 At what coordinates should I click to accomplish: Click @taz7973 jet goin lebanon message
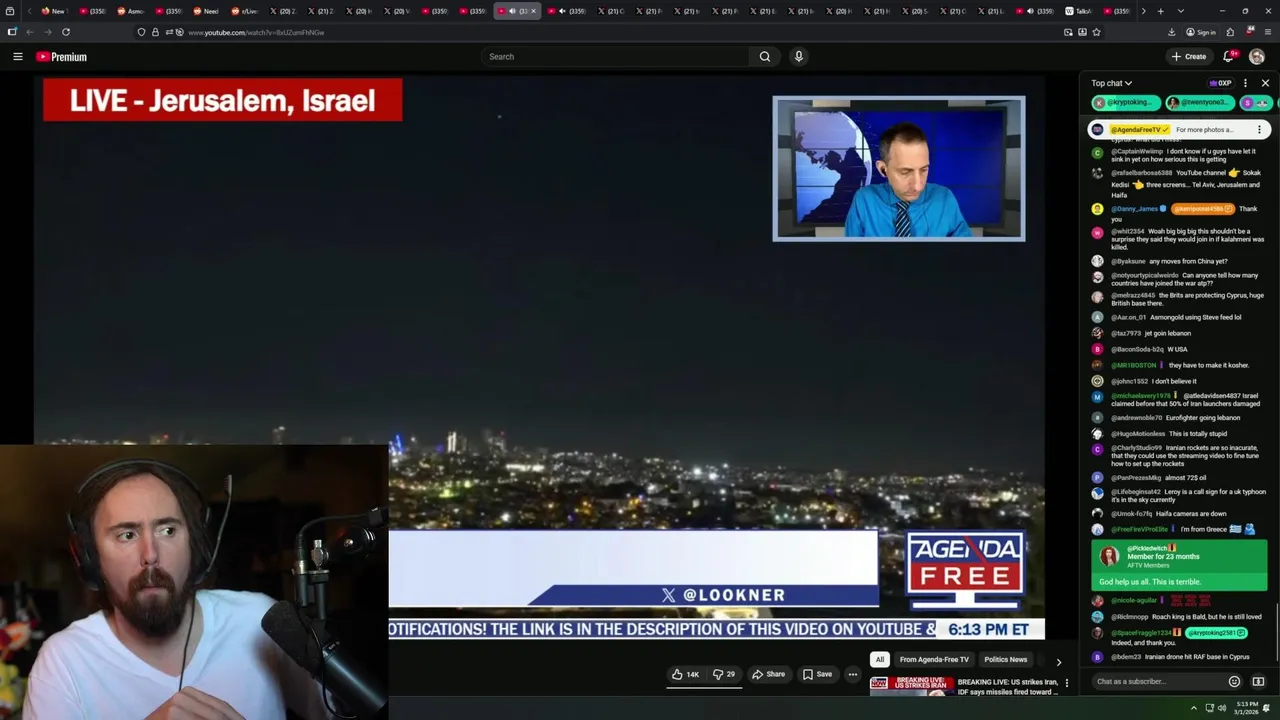pyautogui.click(x=1141, y=333)
